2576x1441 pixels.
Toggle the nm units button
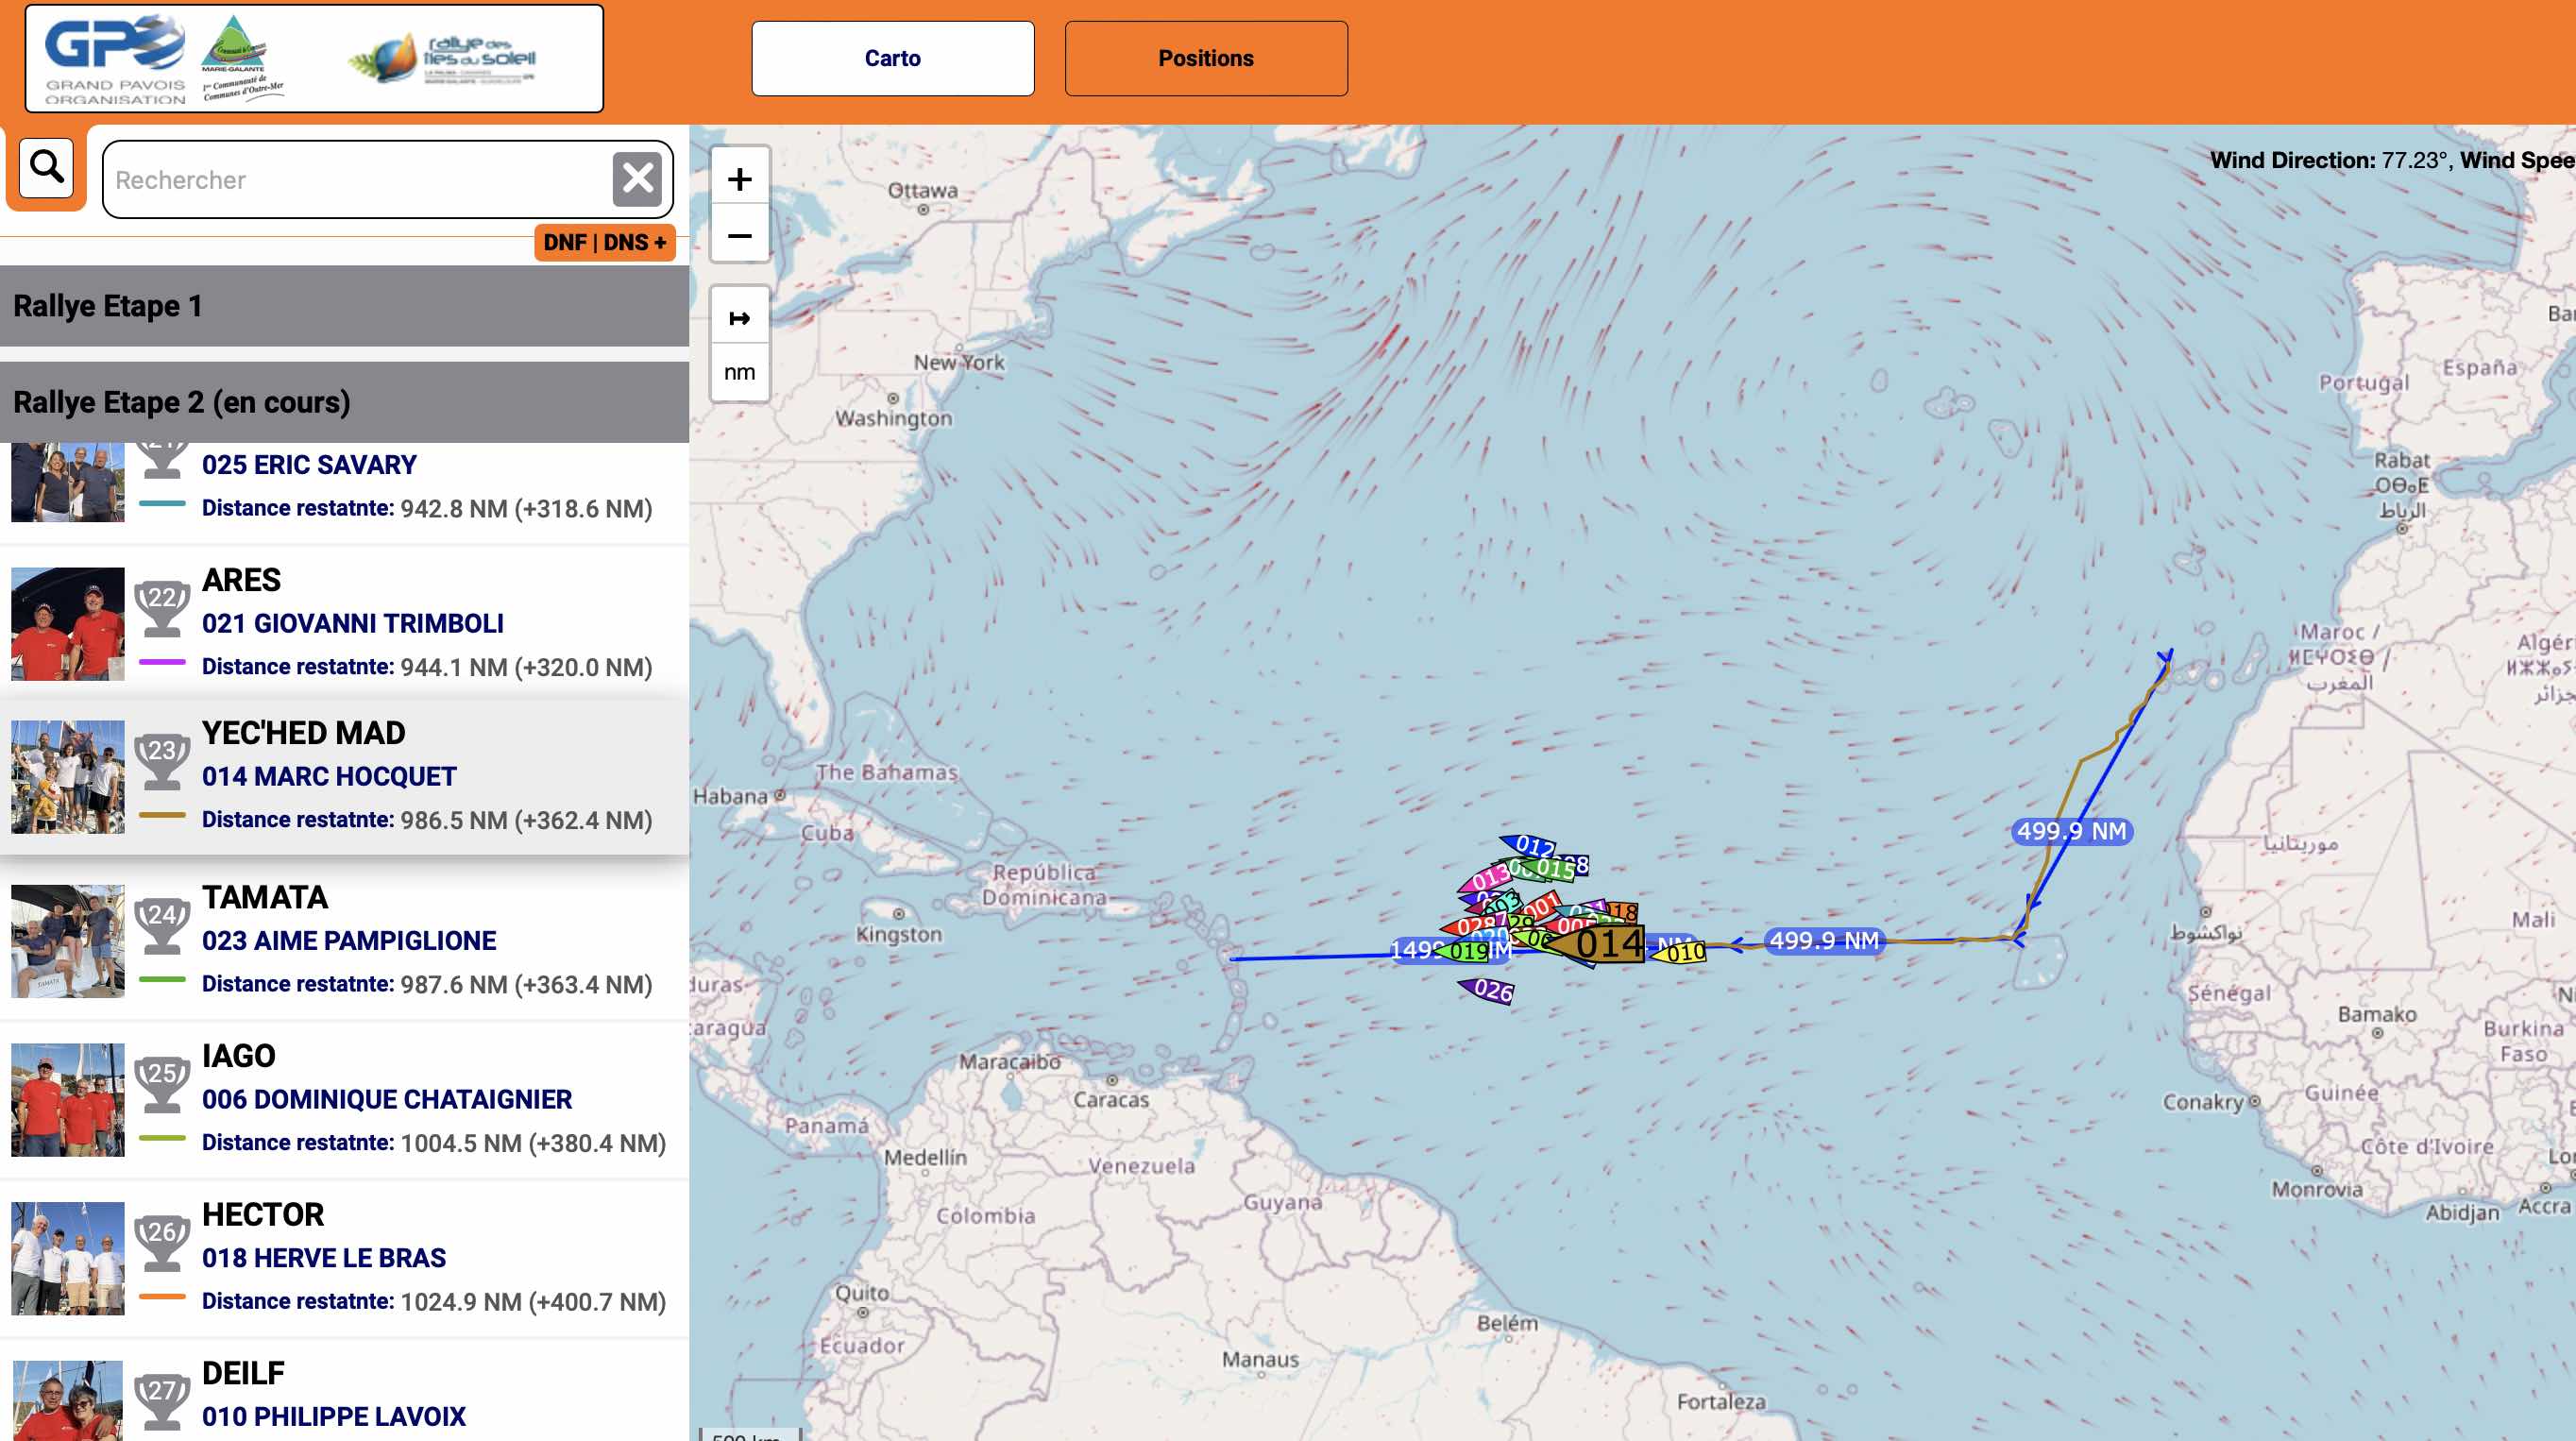pos(739,373)
